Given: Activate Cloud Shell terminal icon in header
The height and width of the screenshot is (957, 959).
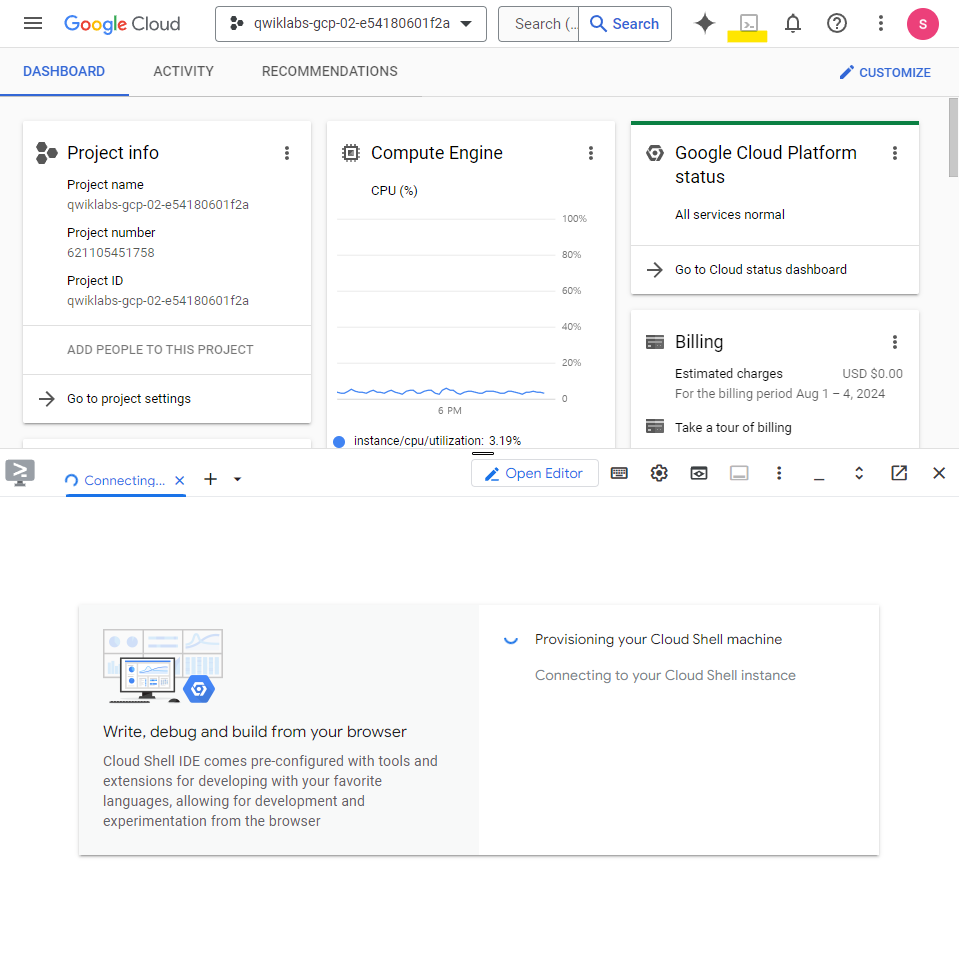Looking at the screenshot, I should [749, 24].
